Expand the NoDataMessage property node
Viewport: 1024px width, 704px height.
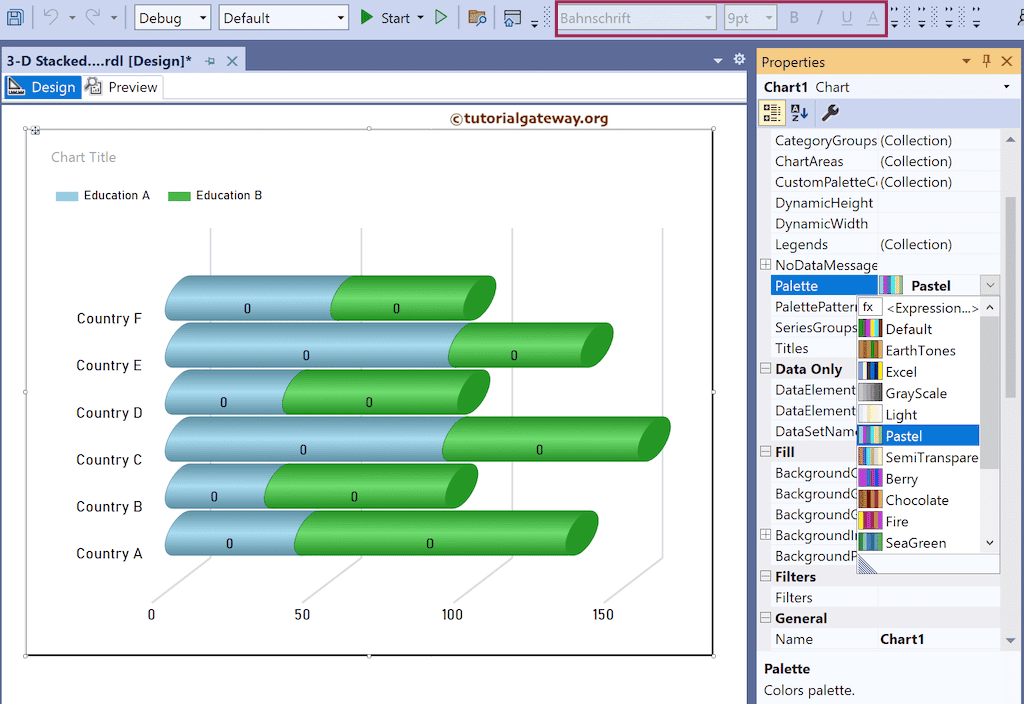766,265
